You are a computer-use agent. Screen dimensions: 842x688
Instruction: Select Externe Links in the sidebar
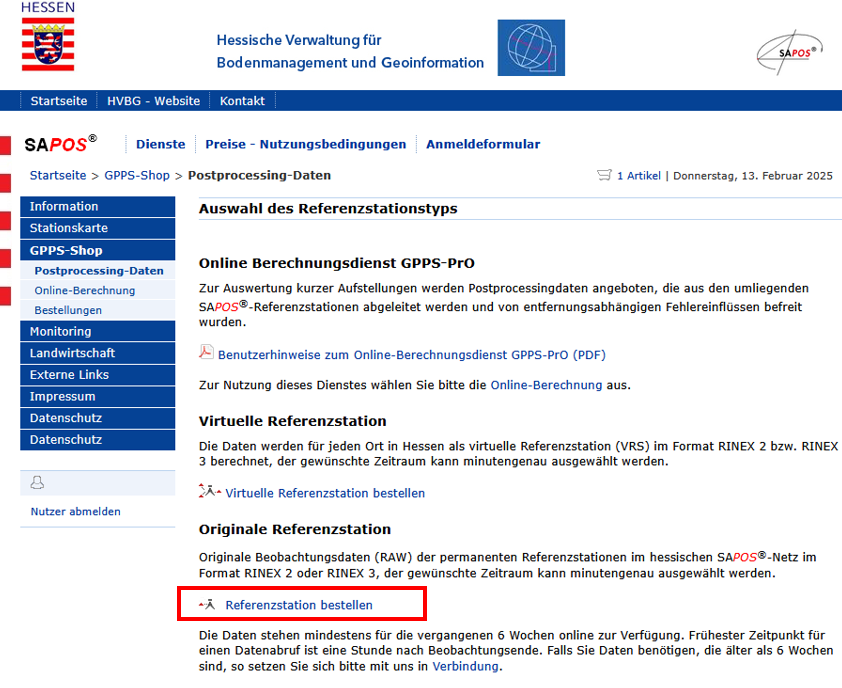click(x=98, y=375)
